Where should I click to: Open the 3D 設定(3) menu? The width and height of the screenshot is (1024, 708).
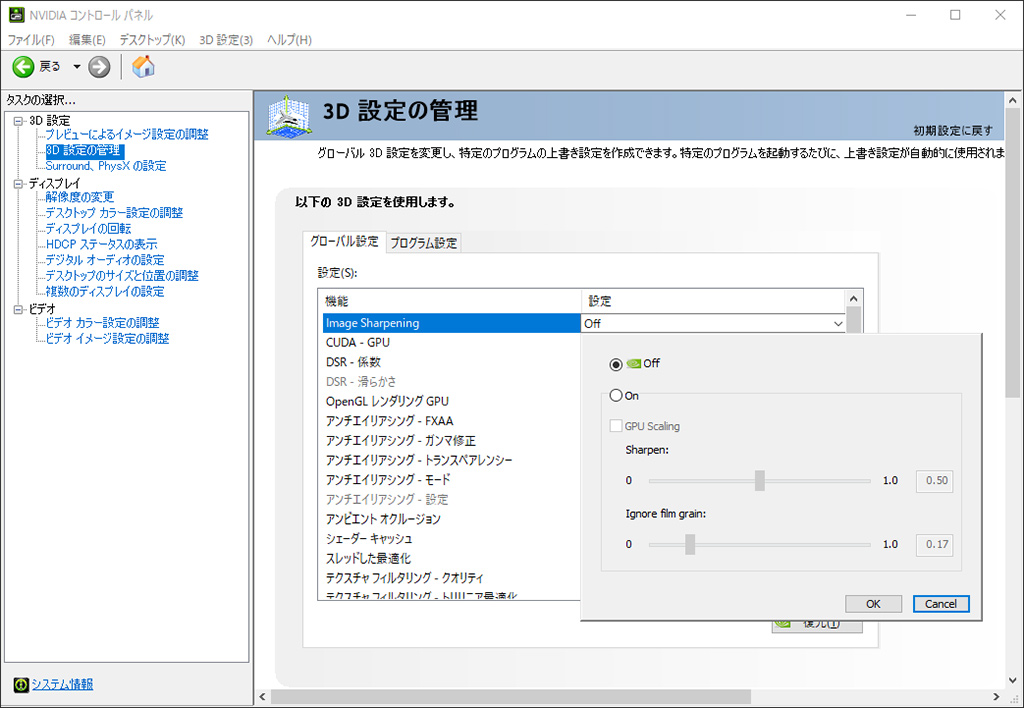coord(226,40)
